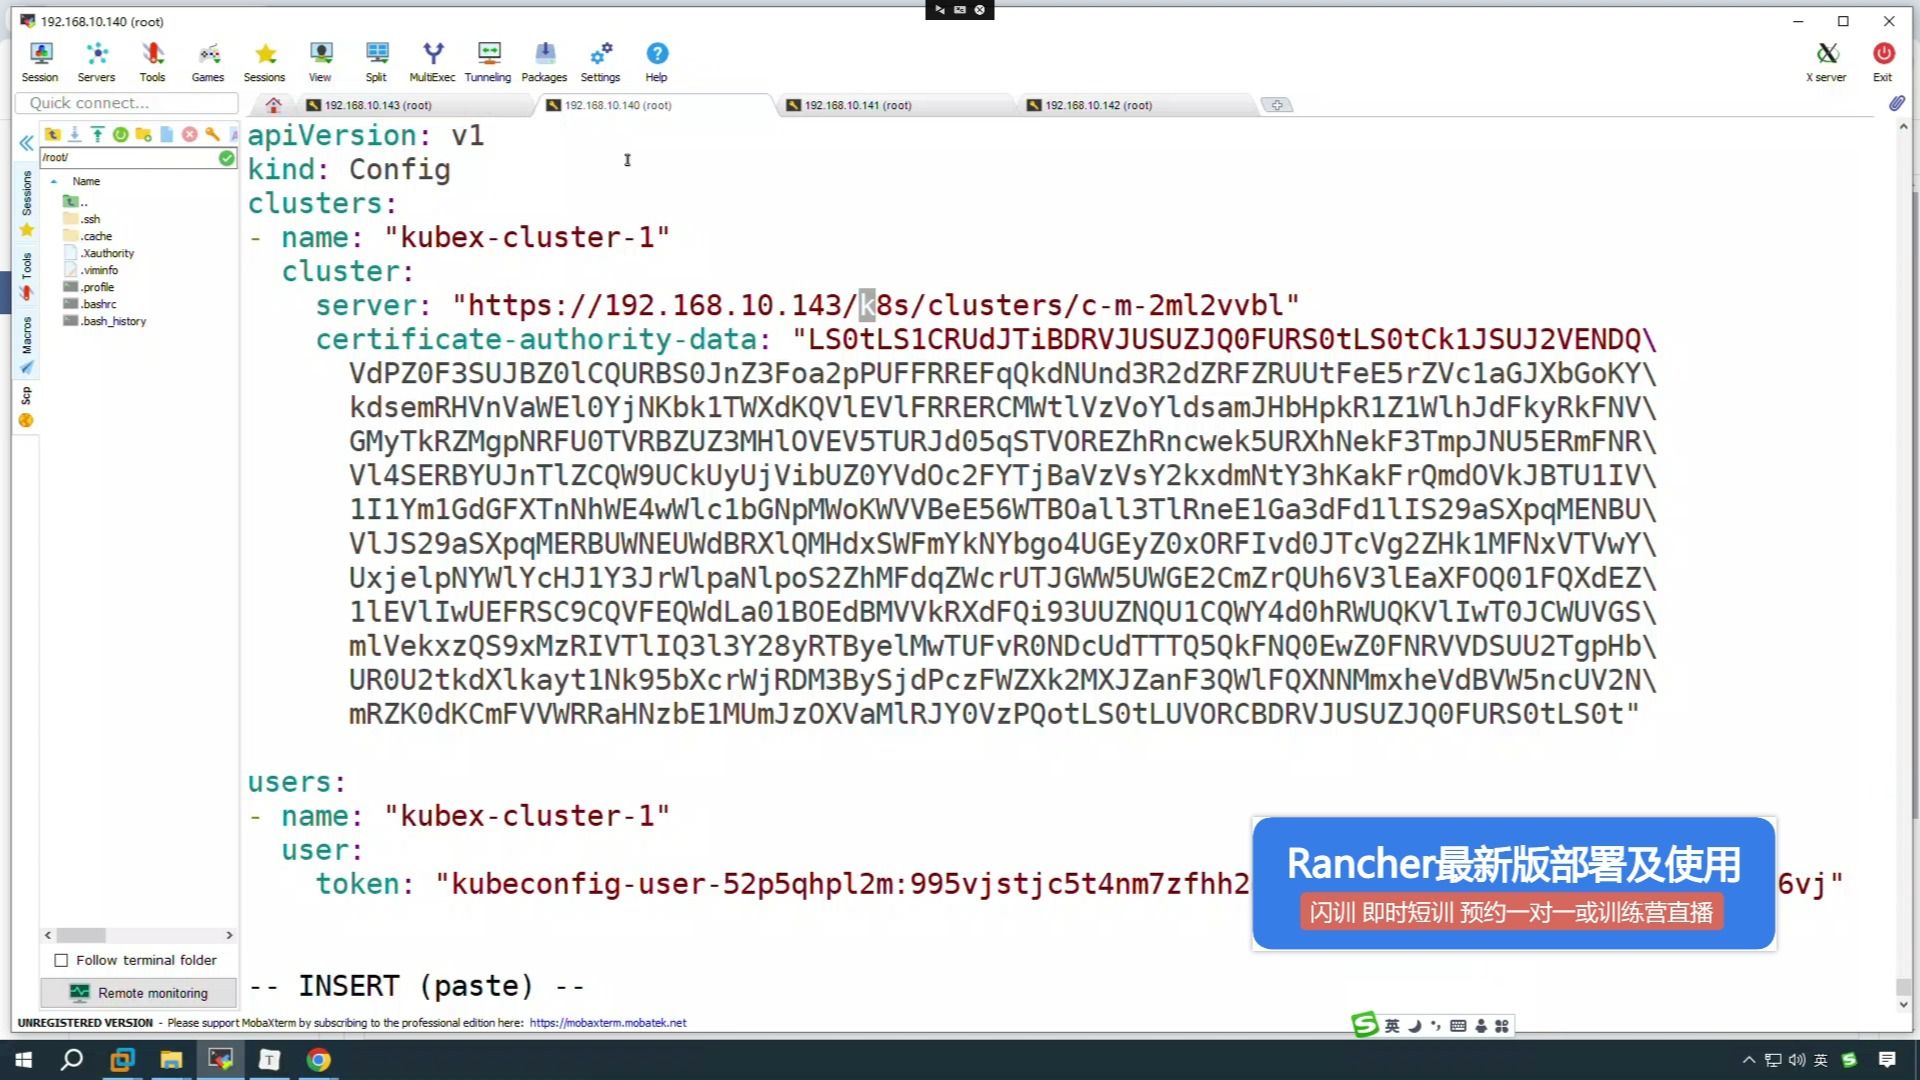Screen dimensions: 1920x1080
Task: Click the SFTP download arrow icon
Action: (x=74, y=134)
